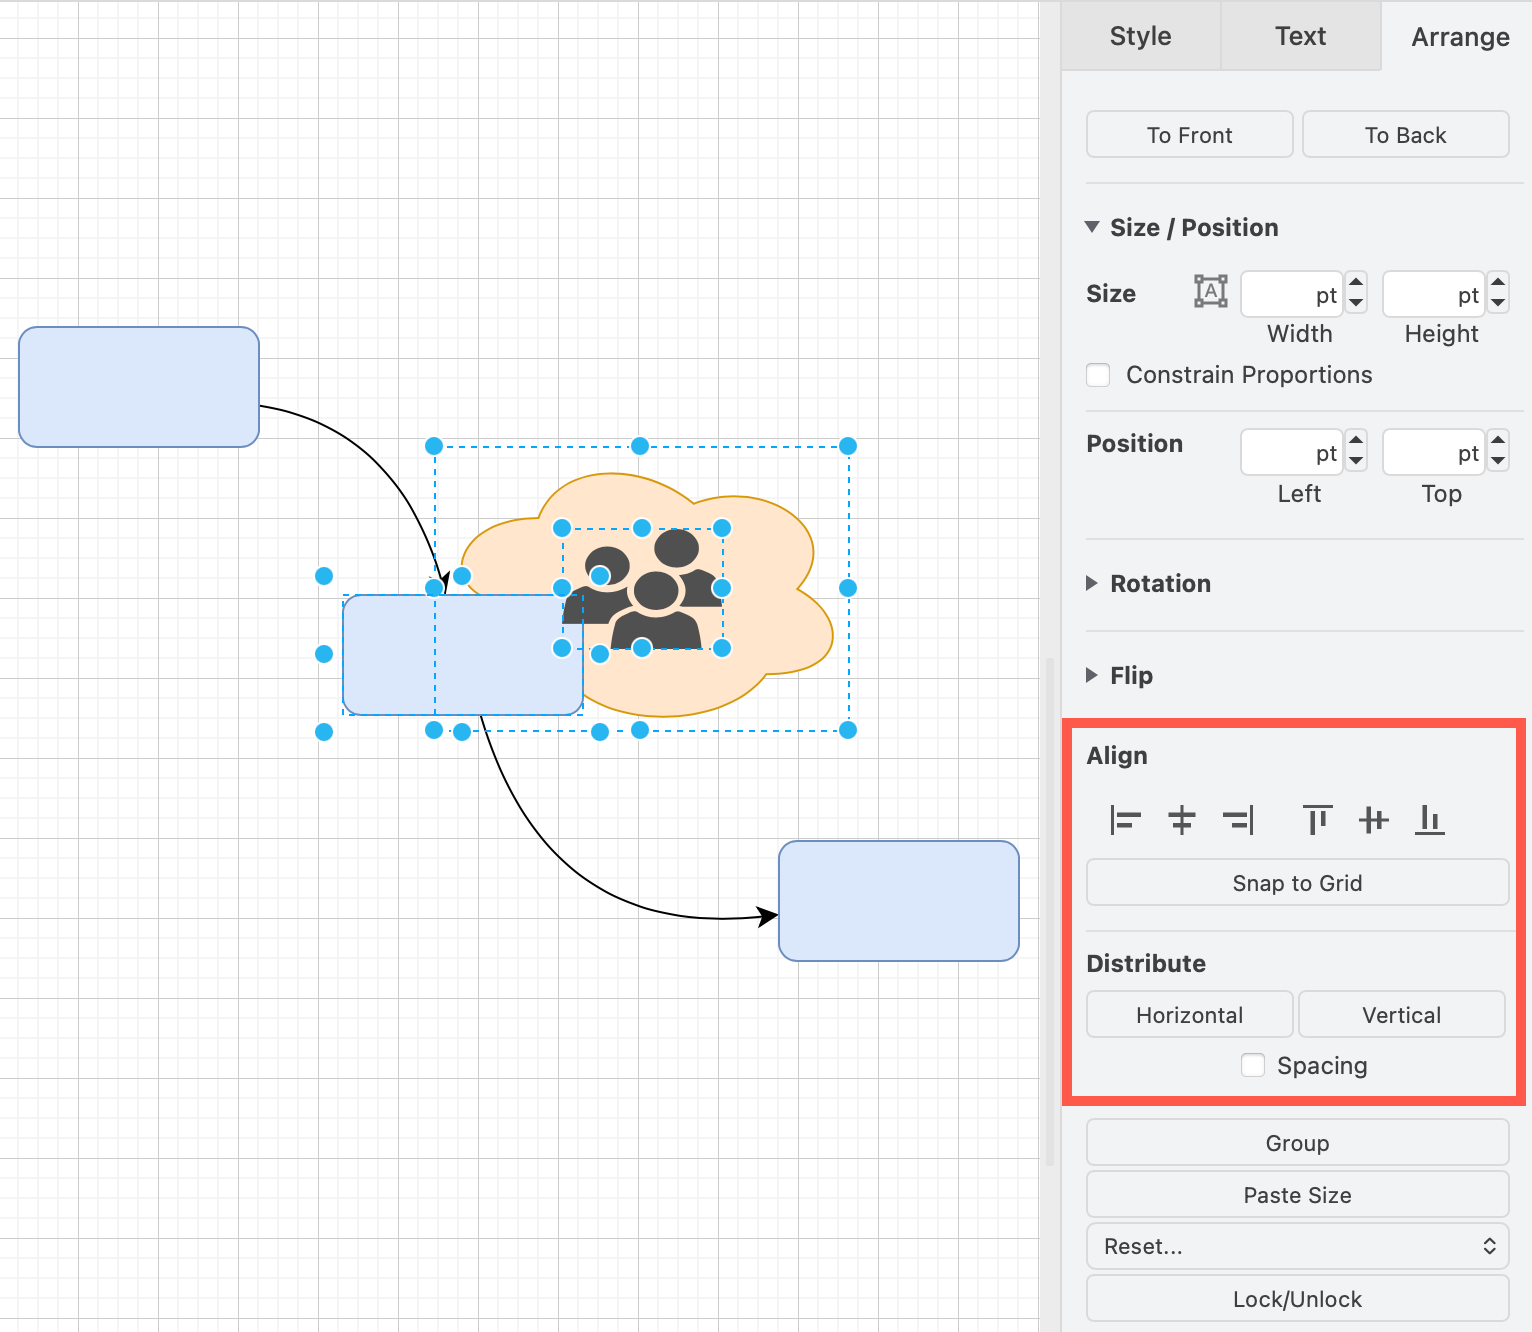Viewport: 1532px width, 1332px height.
Task: Increase Left position with stepper up
Action: [x=1356, y=440]
